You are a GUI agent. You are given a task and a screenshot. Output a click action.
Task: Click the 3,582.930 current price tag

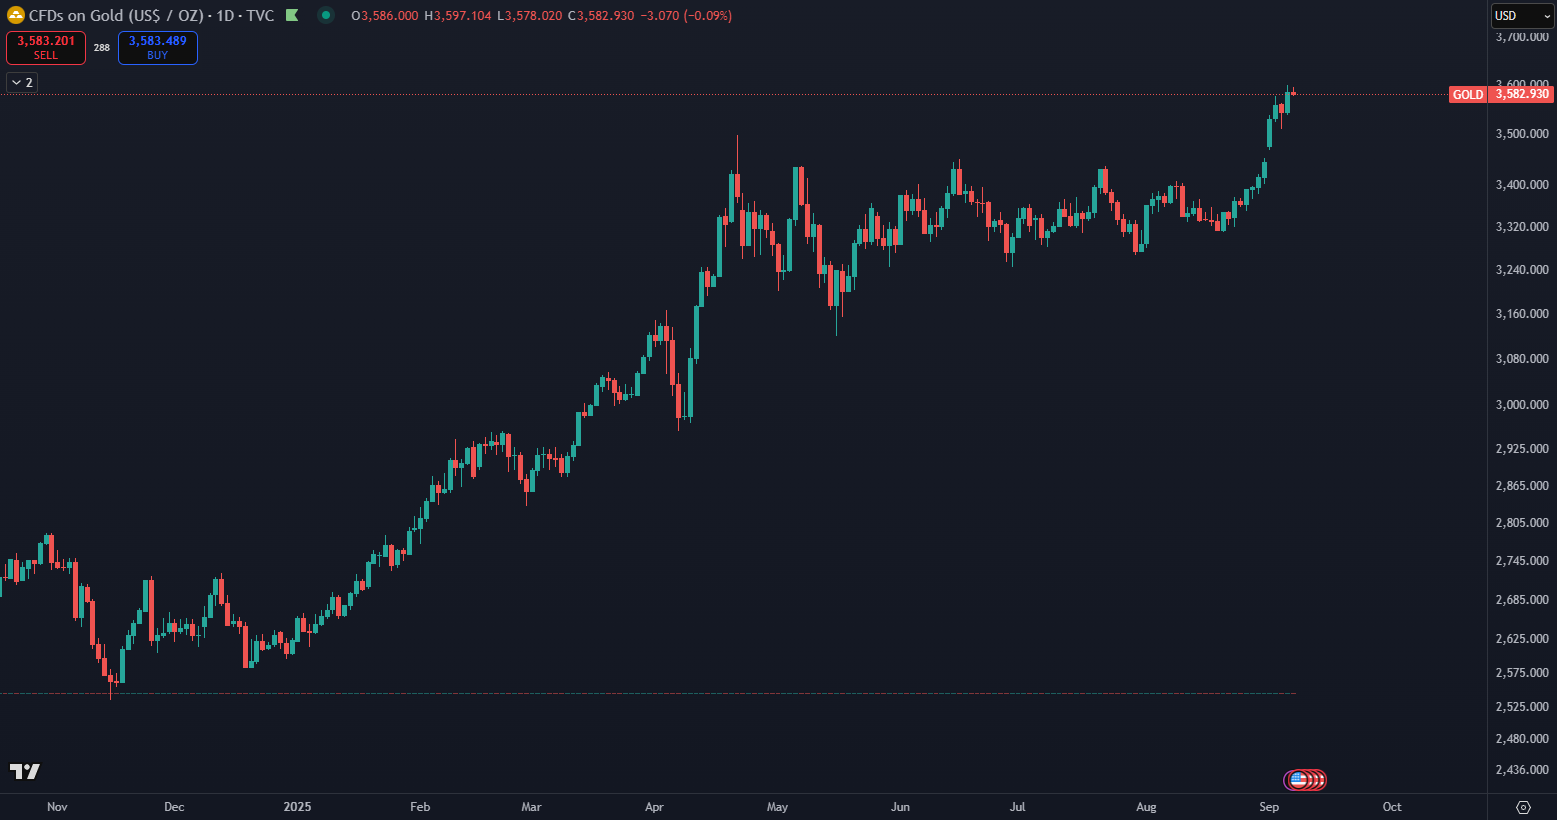tap(1521, 94)
